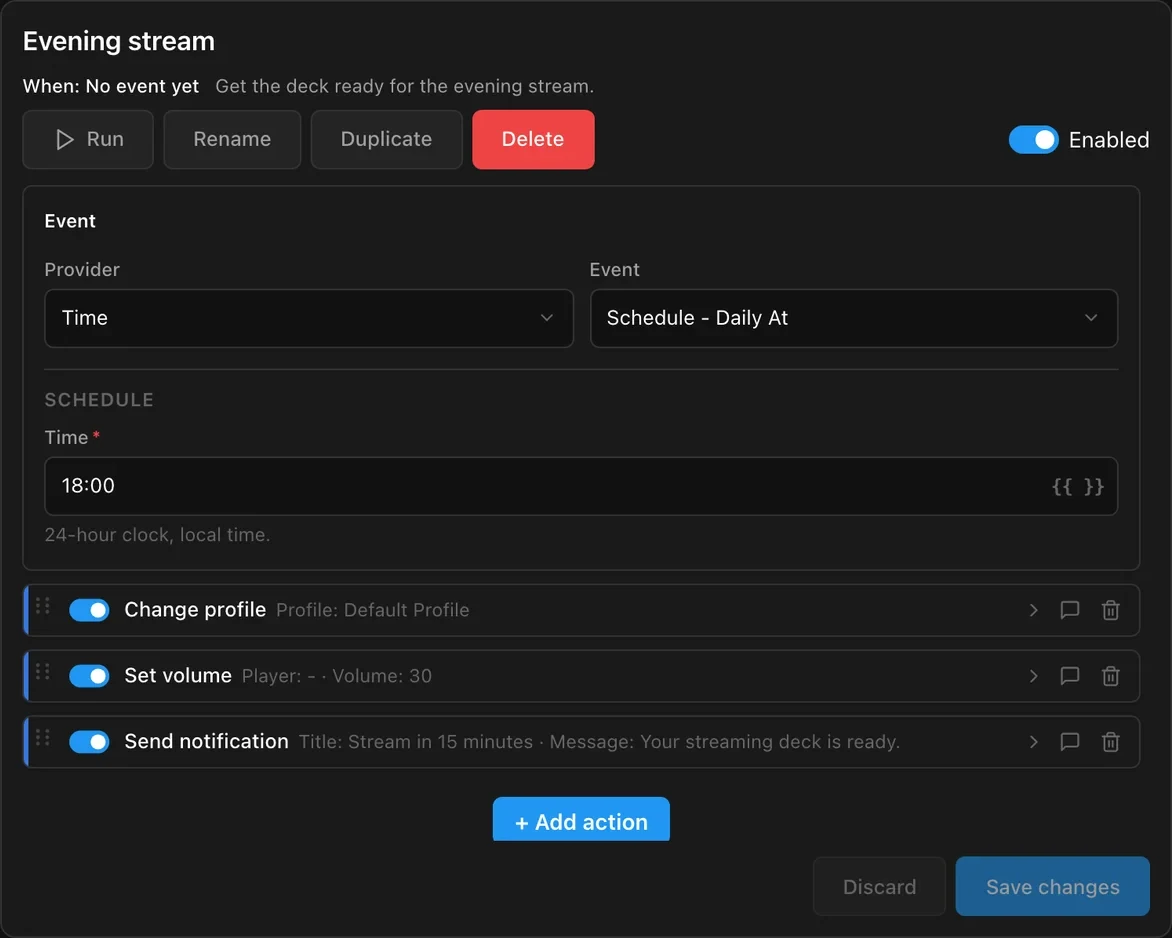Click 'Profile: Default Profile' summary text

pyautogui.click(x=372, y=610)
